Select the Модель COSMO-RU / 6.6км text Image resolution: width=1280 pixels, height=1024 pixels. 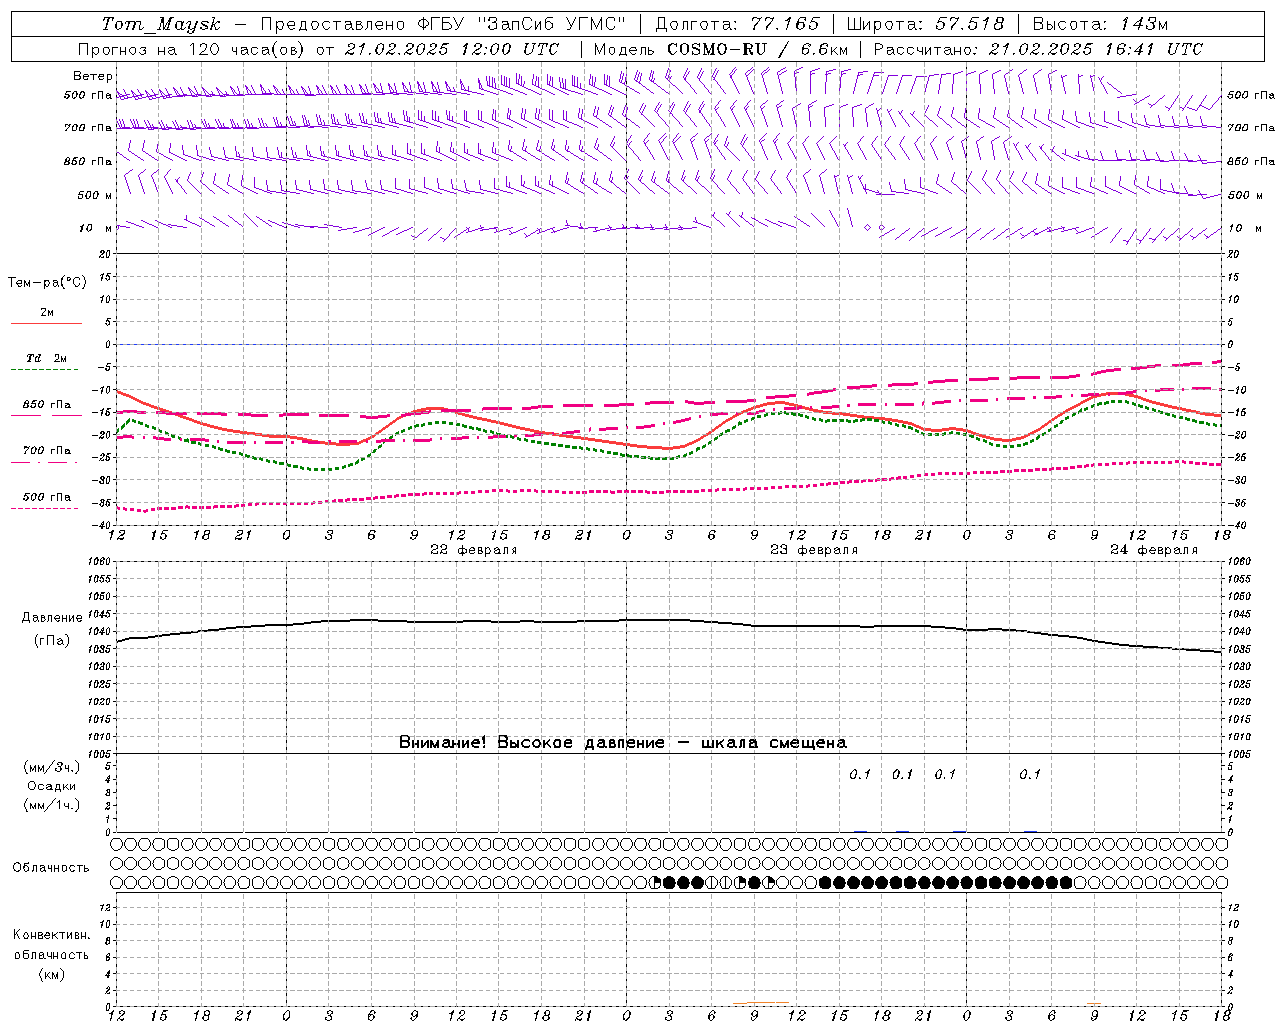[x=721, y=49]
